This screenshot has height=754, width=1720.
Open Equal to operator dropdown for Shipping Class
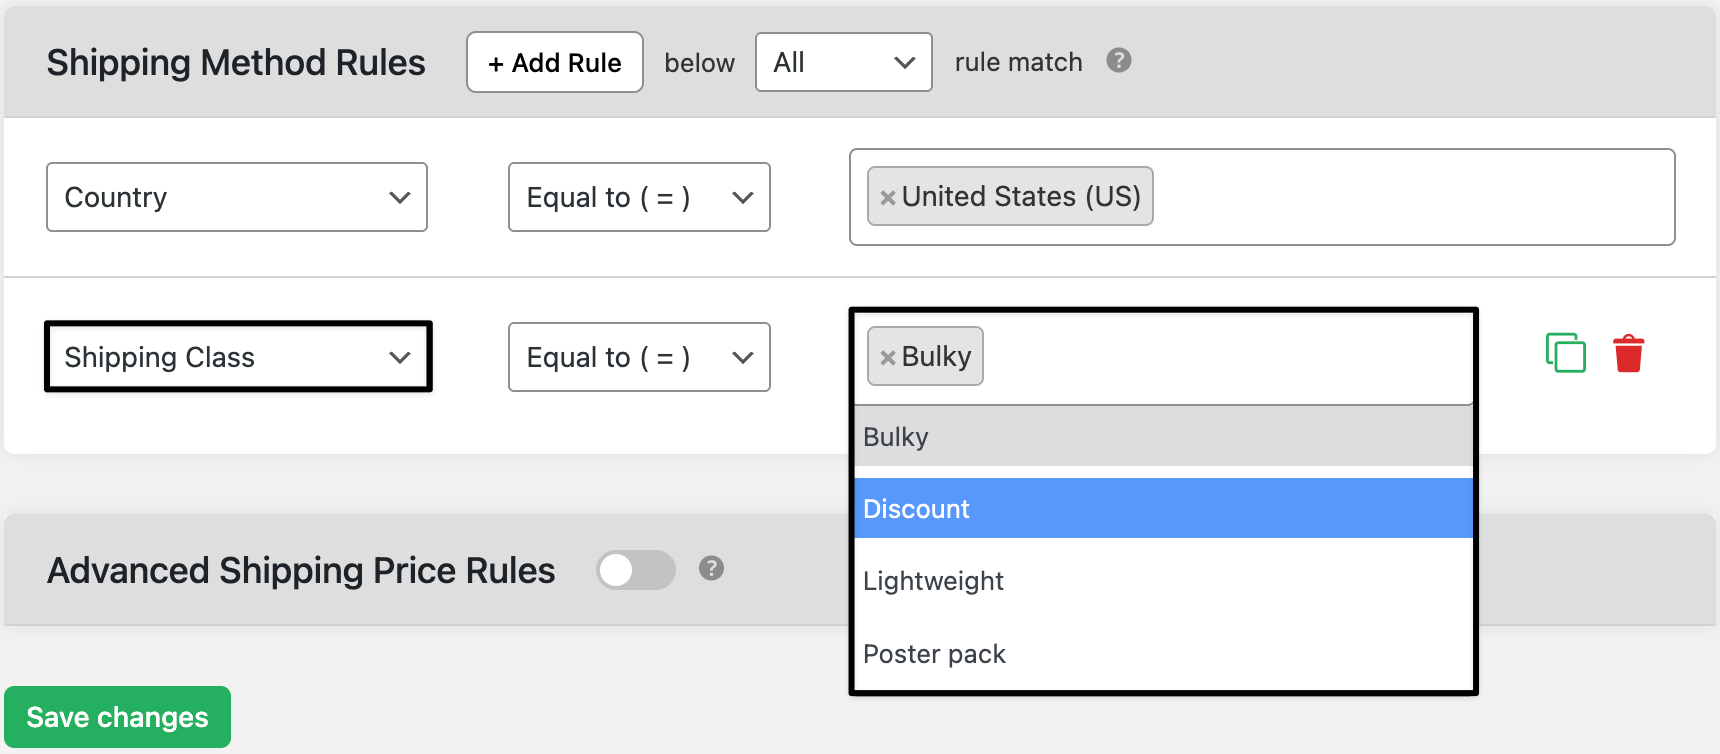[639, 357]
